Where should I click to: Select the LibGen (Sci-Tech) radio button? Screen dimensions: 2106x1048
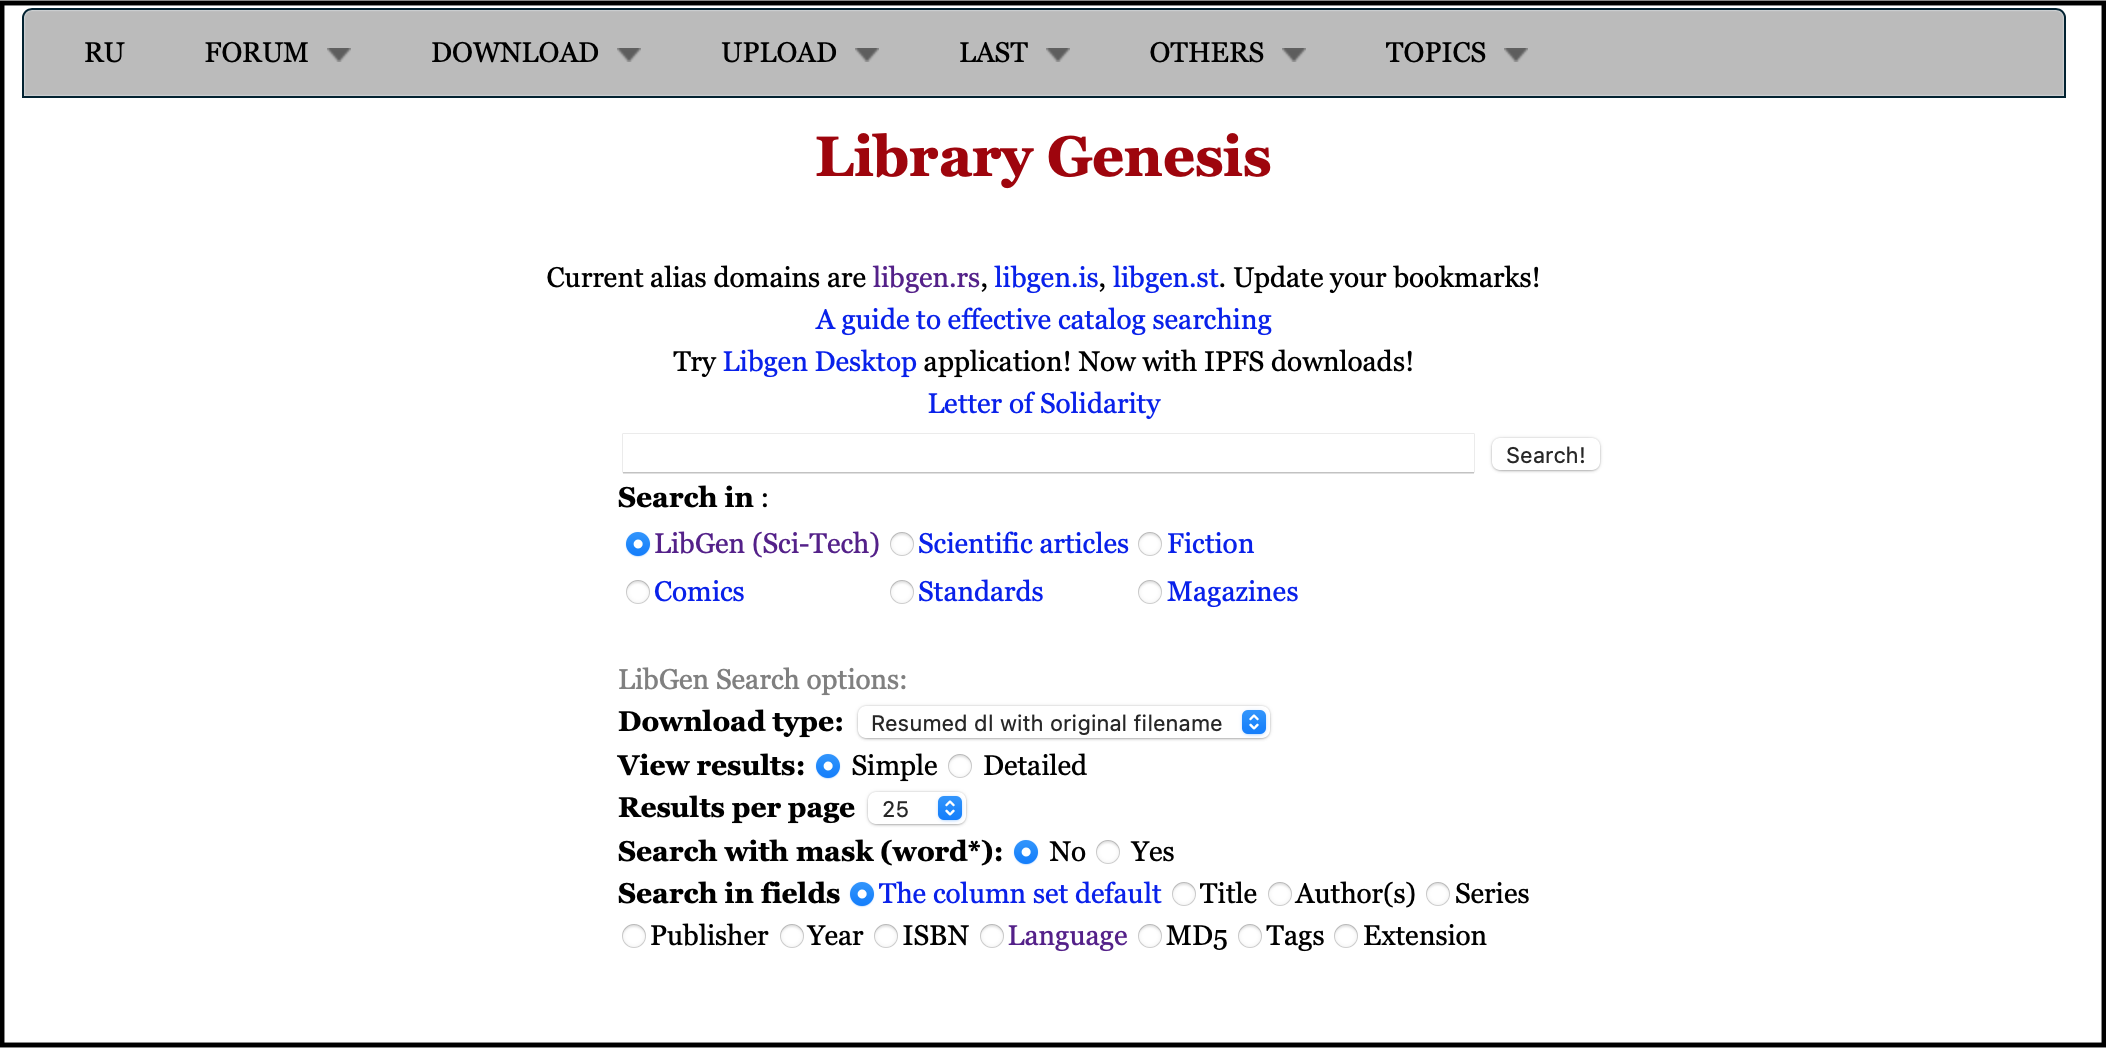tap(637, 544)
